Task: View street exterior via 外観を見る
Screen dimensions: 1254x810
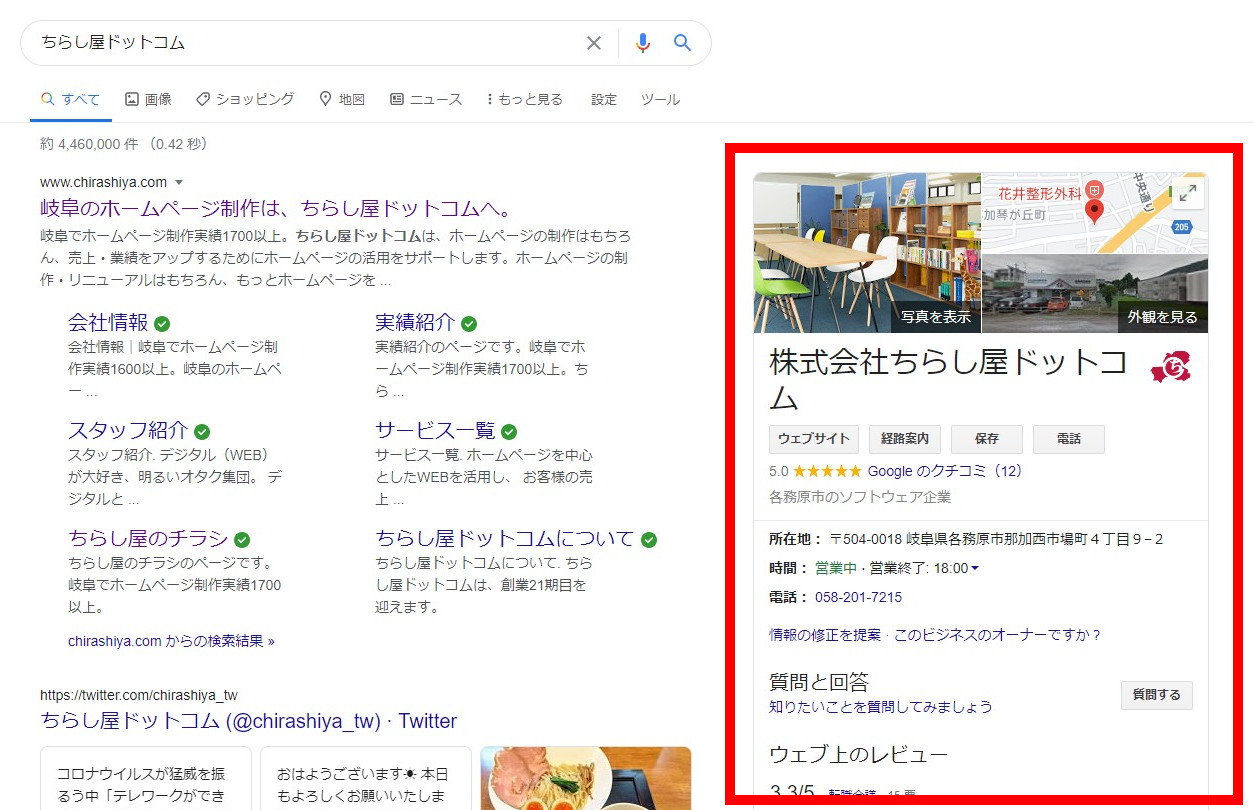Action: coord(1095,294)
